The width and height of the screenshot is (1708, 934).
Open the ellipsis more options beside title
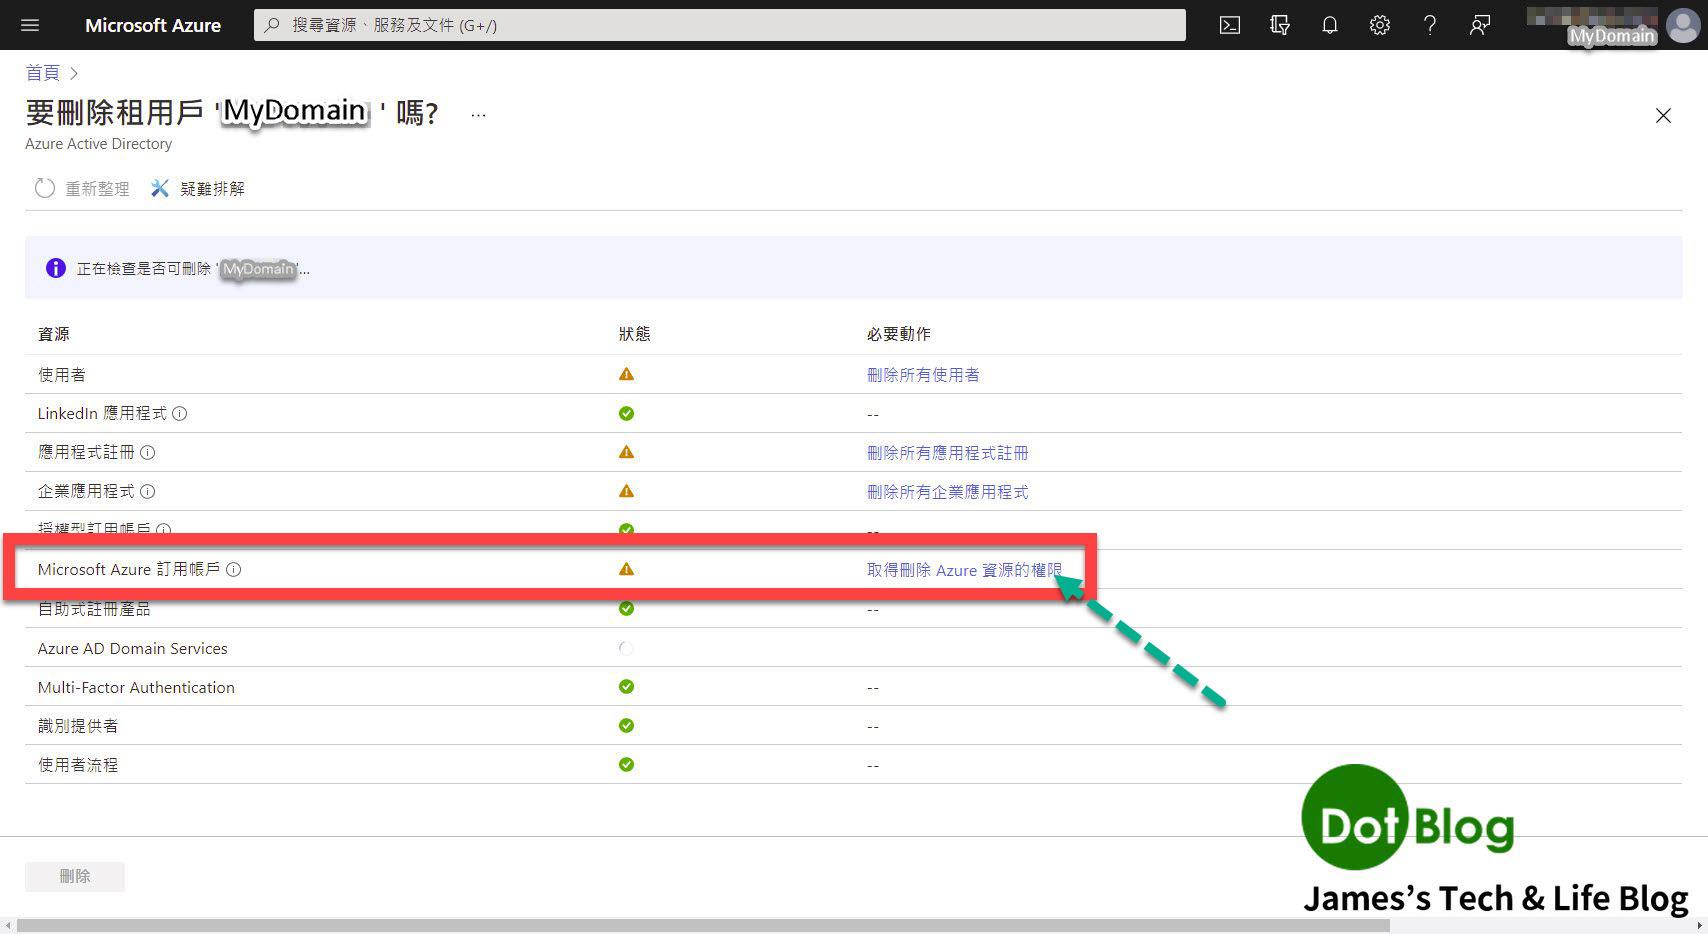click(x=479, y=115)
